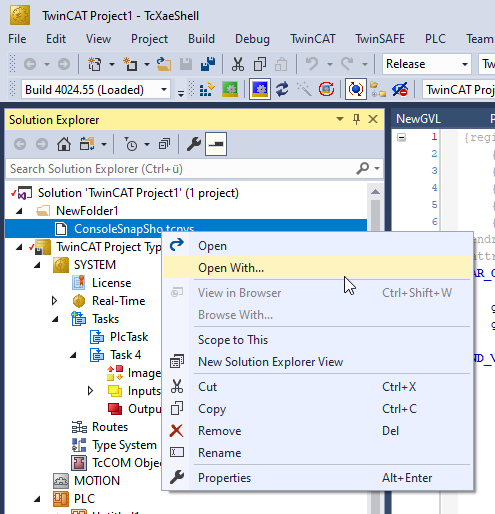Open the TwinCAT menu

[312, 39]
